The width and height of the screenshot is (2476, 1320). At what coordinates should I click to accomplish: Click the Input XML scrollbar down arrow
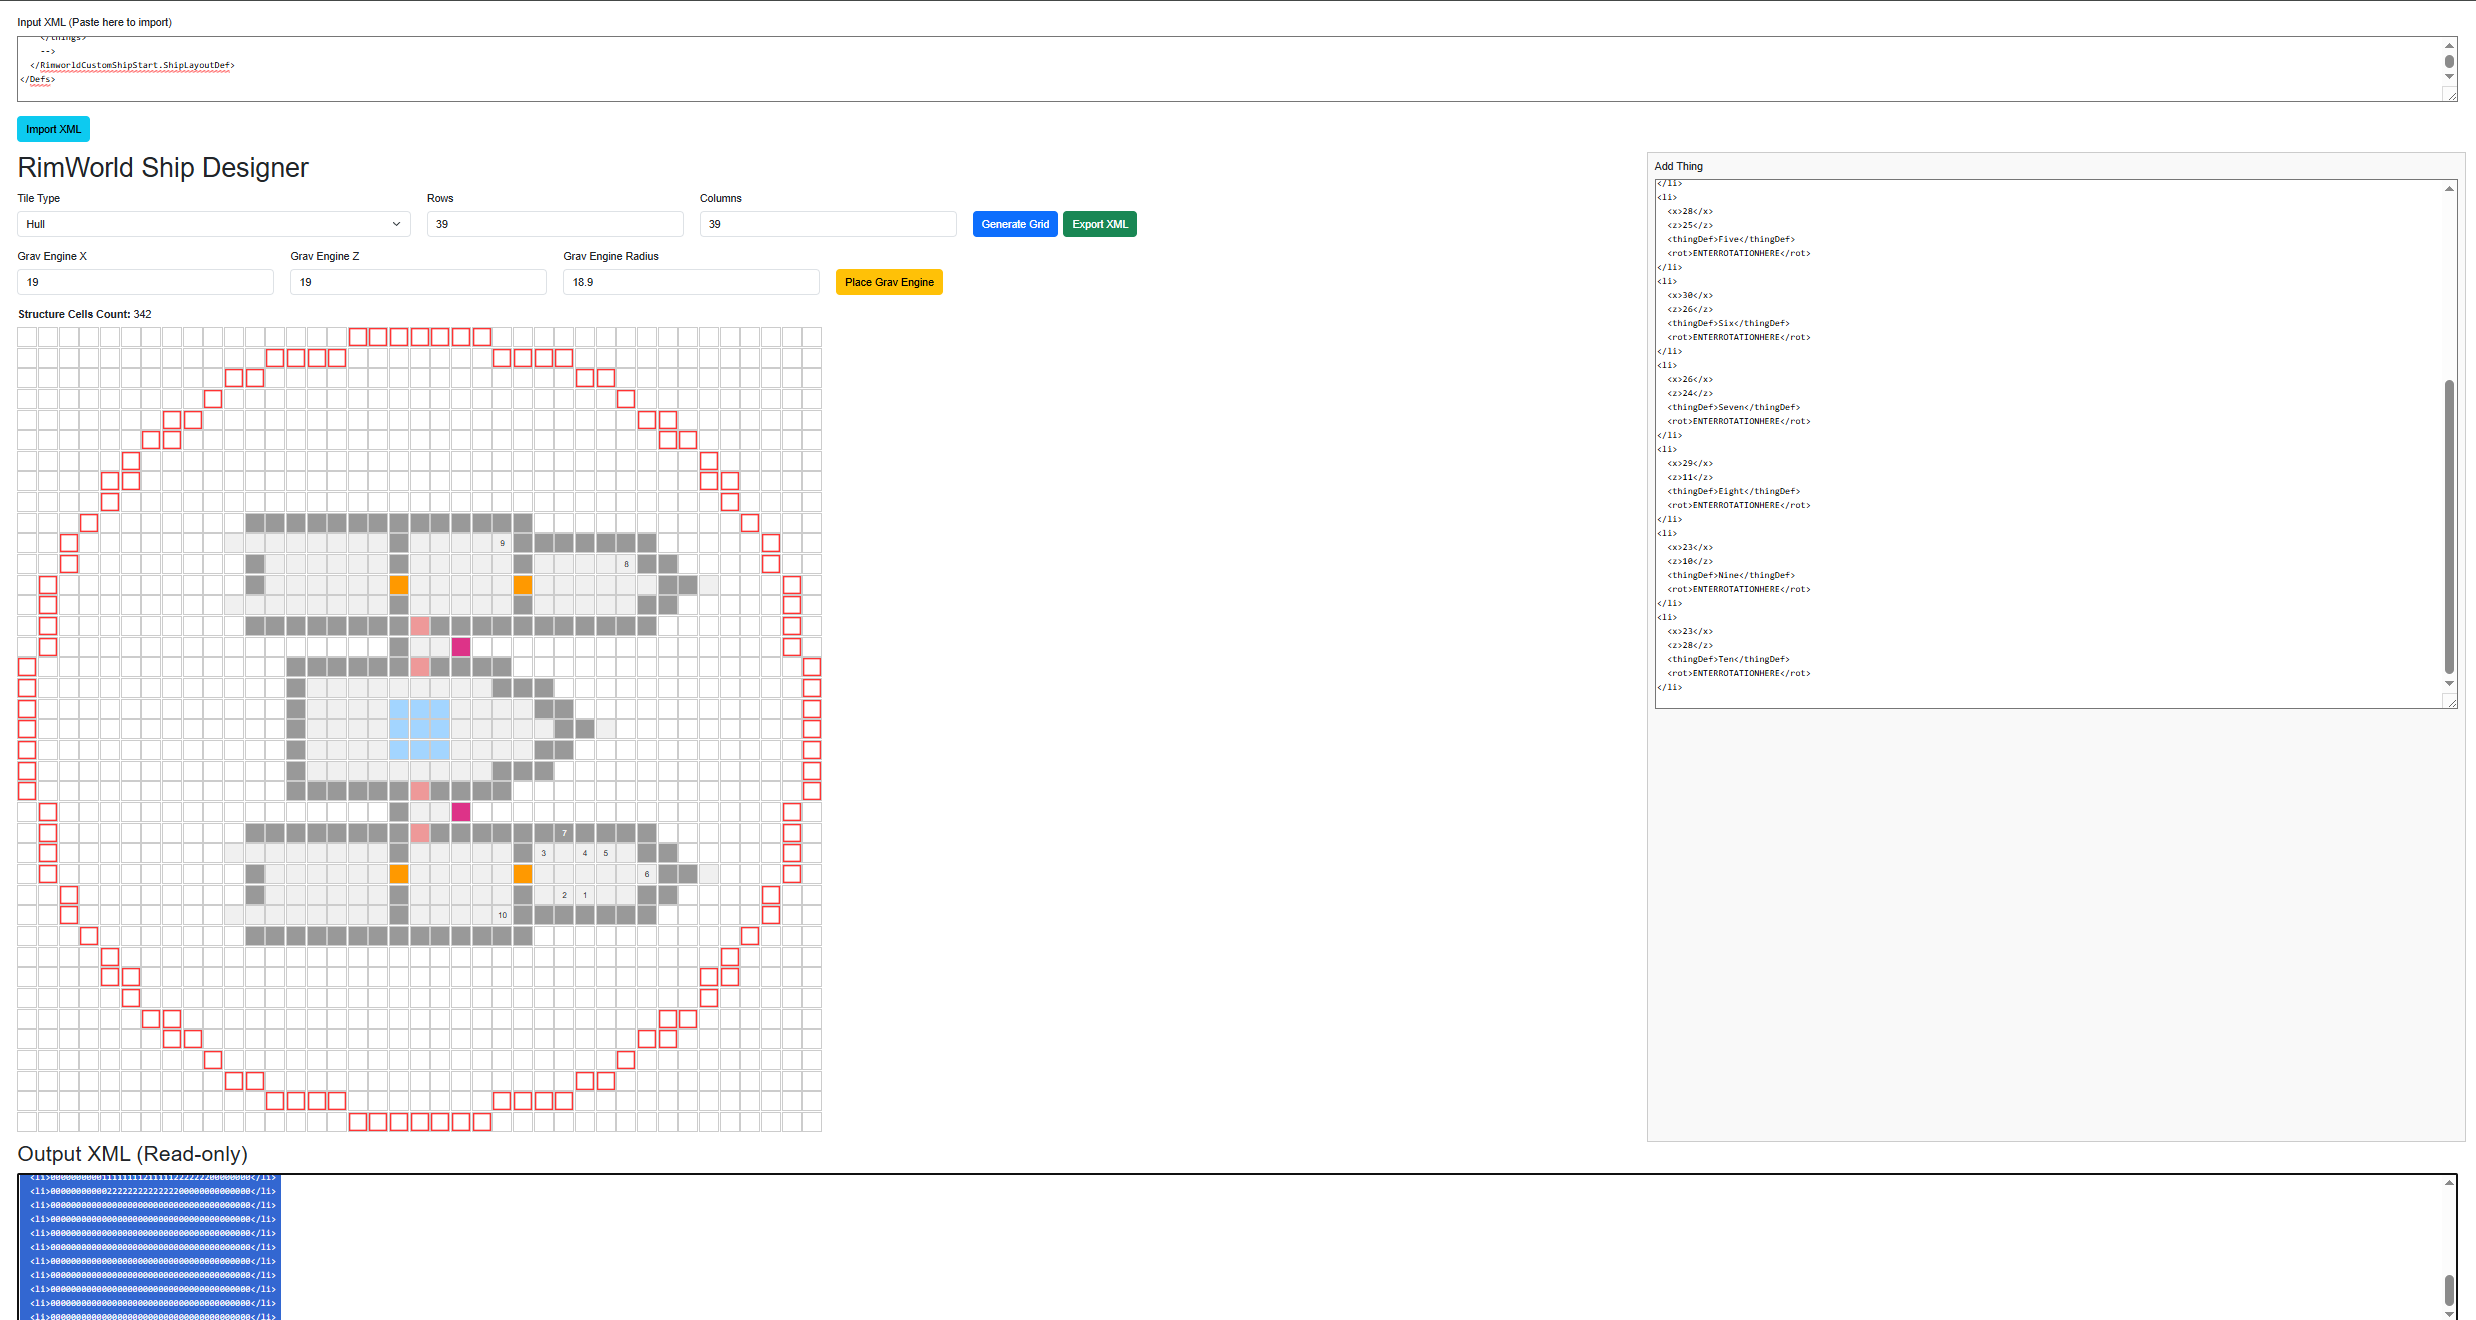2449,77
